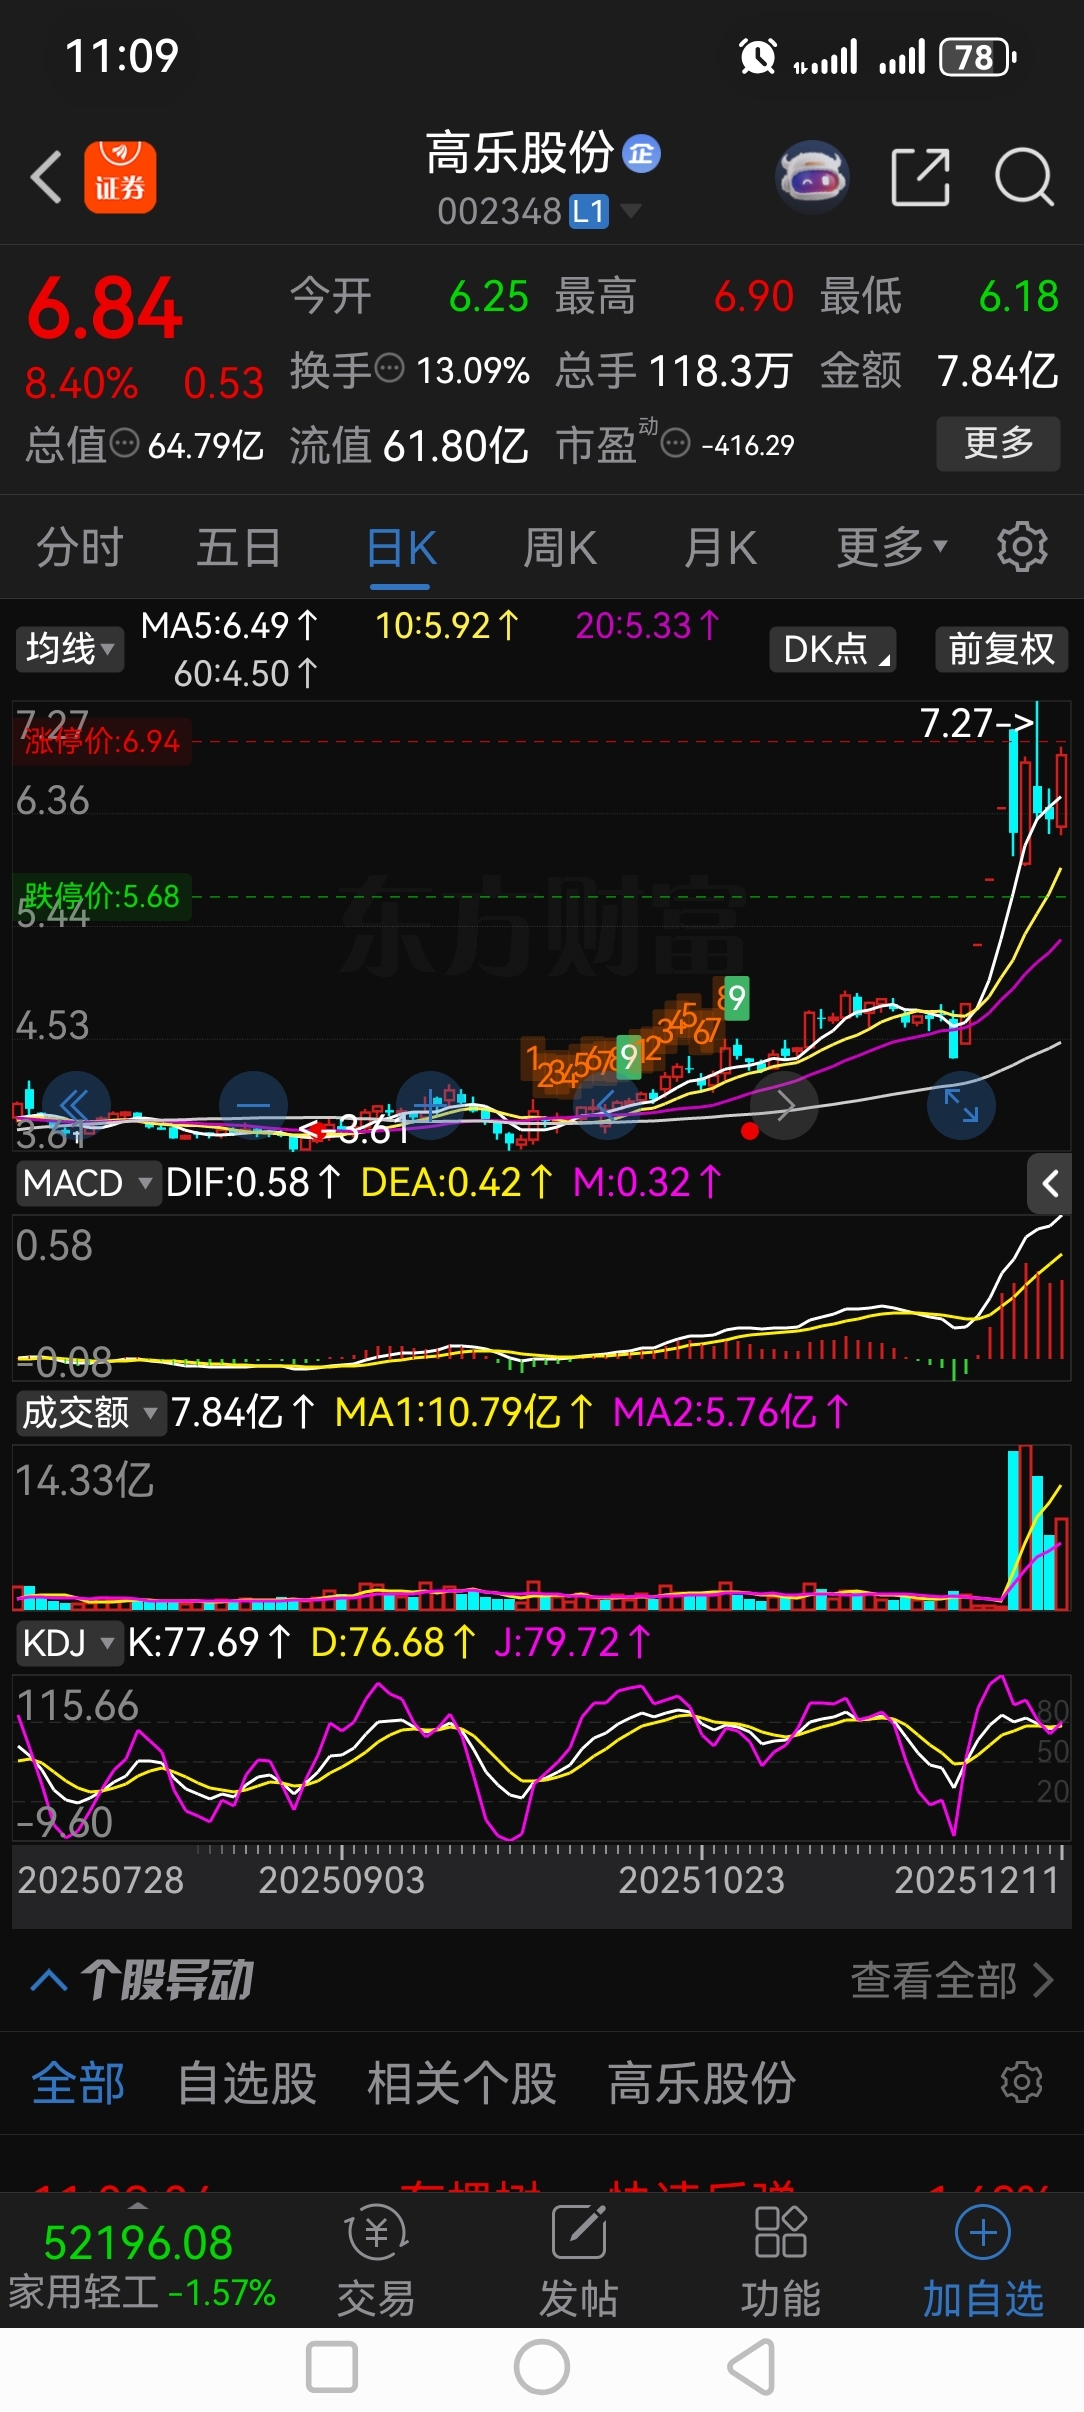Switch to the 五日 tab
This screenshot has width=1084, height=2412.
point(239,548)
